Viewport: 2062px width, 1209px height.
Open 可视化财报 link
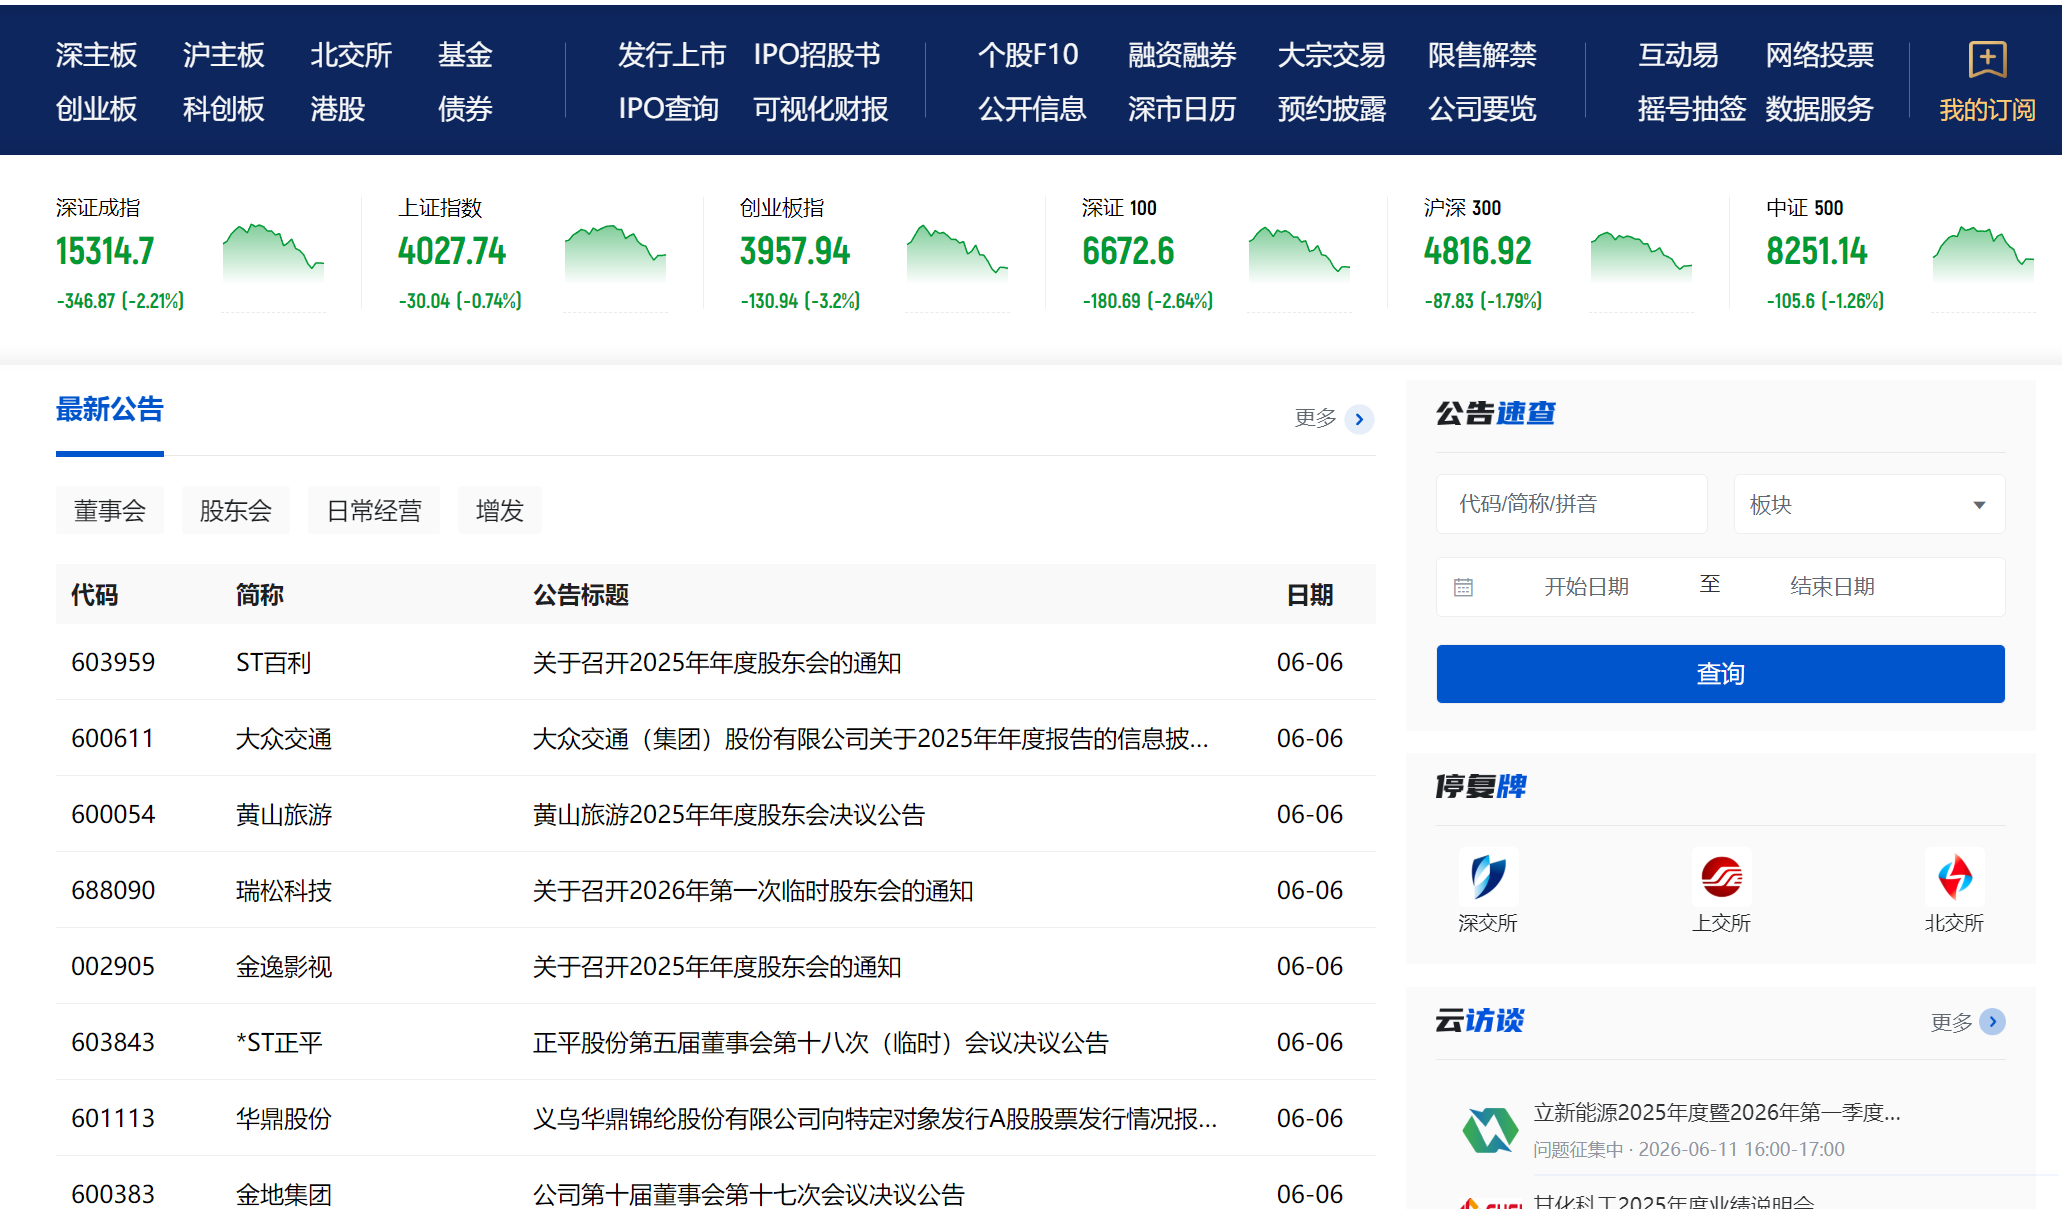point(821,109)
